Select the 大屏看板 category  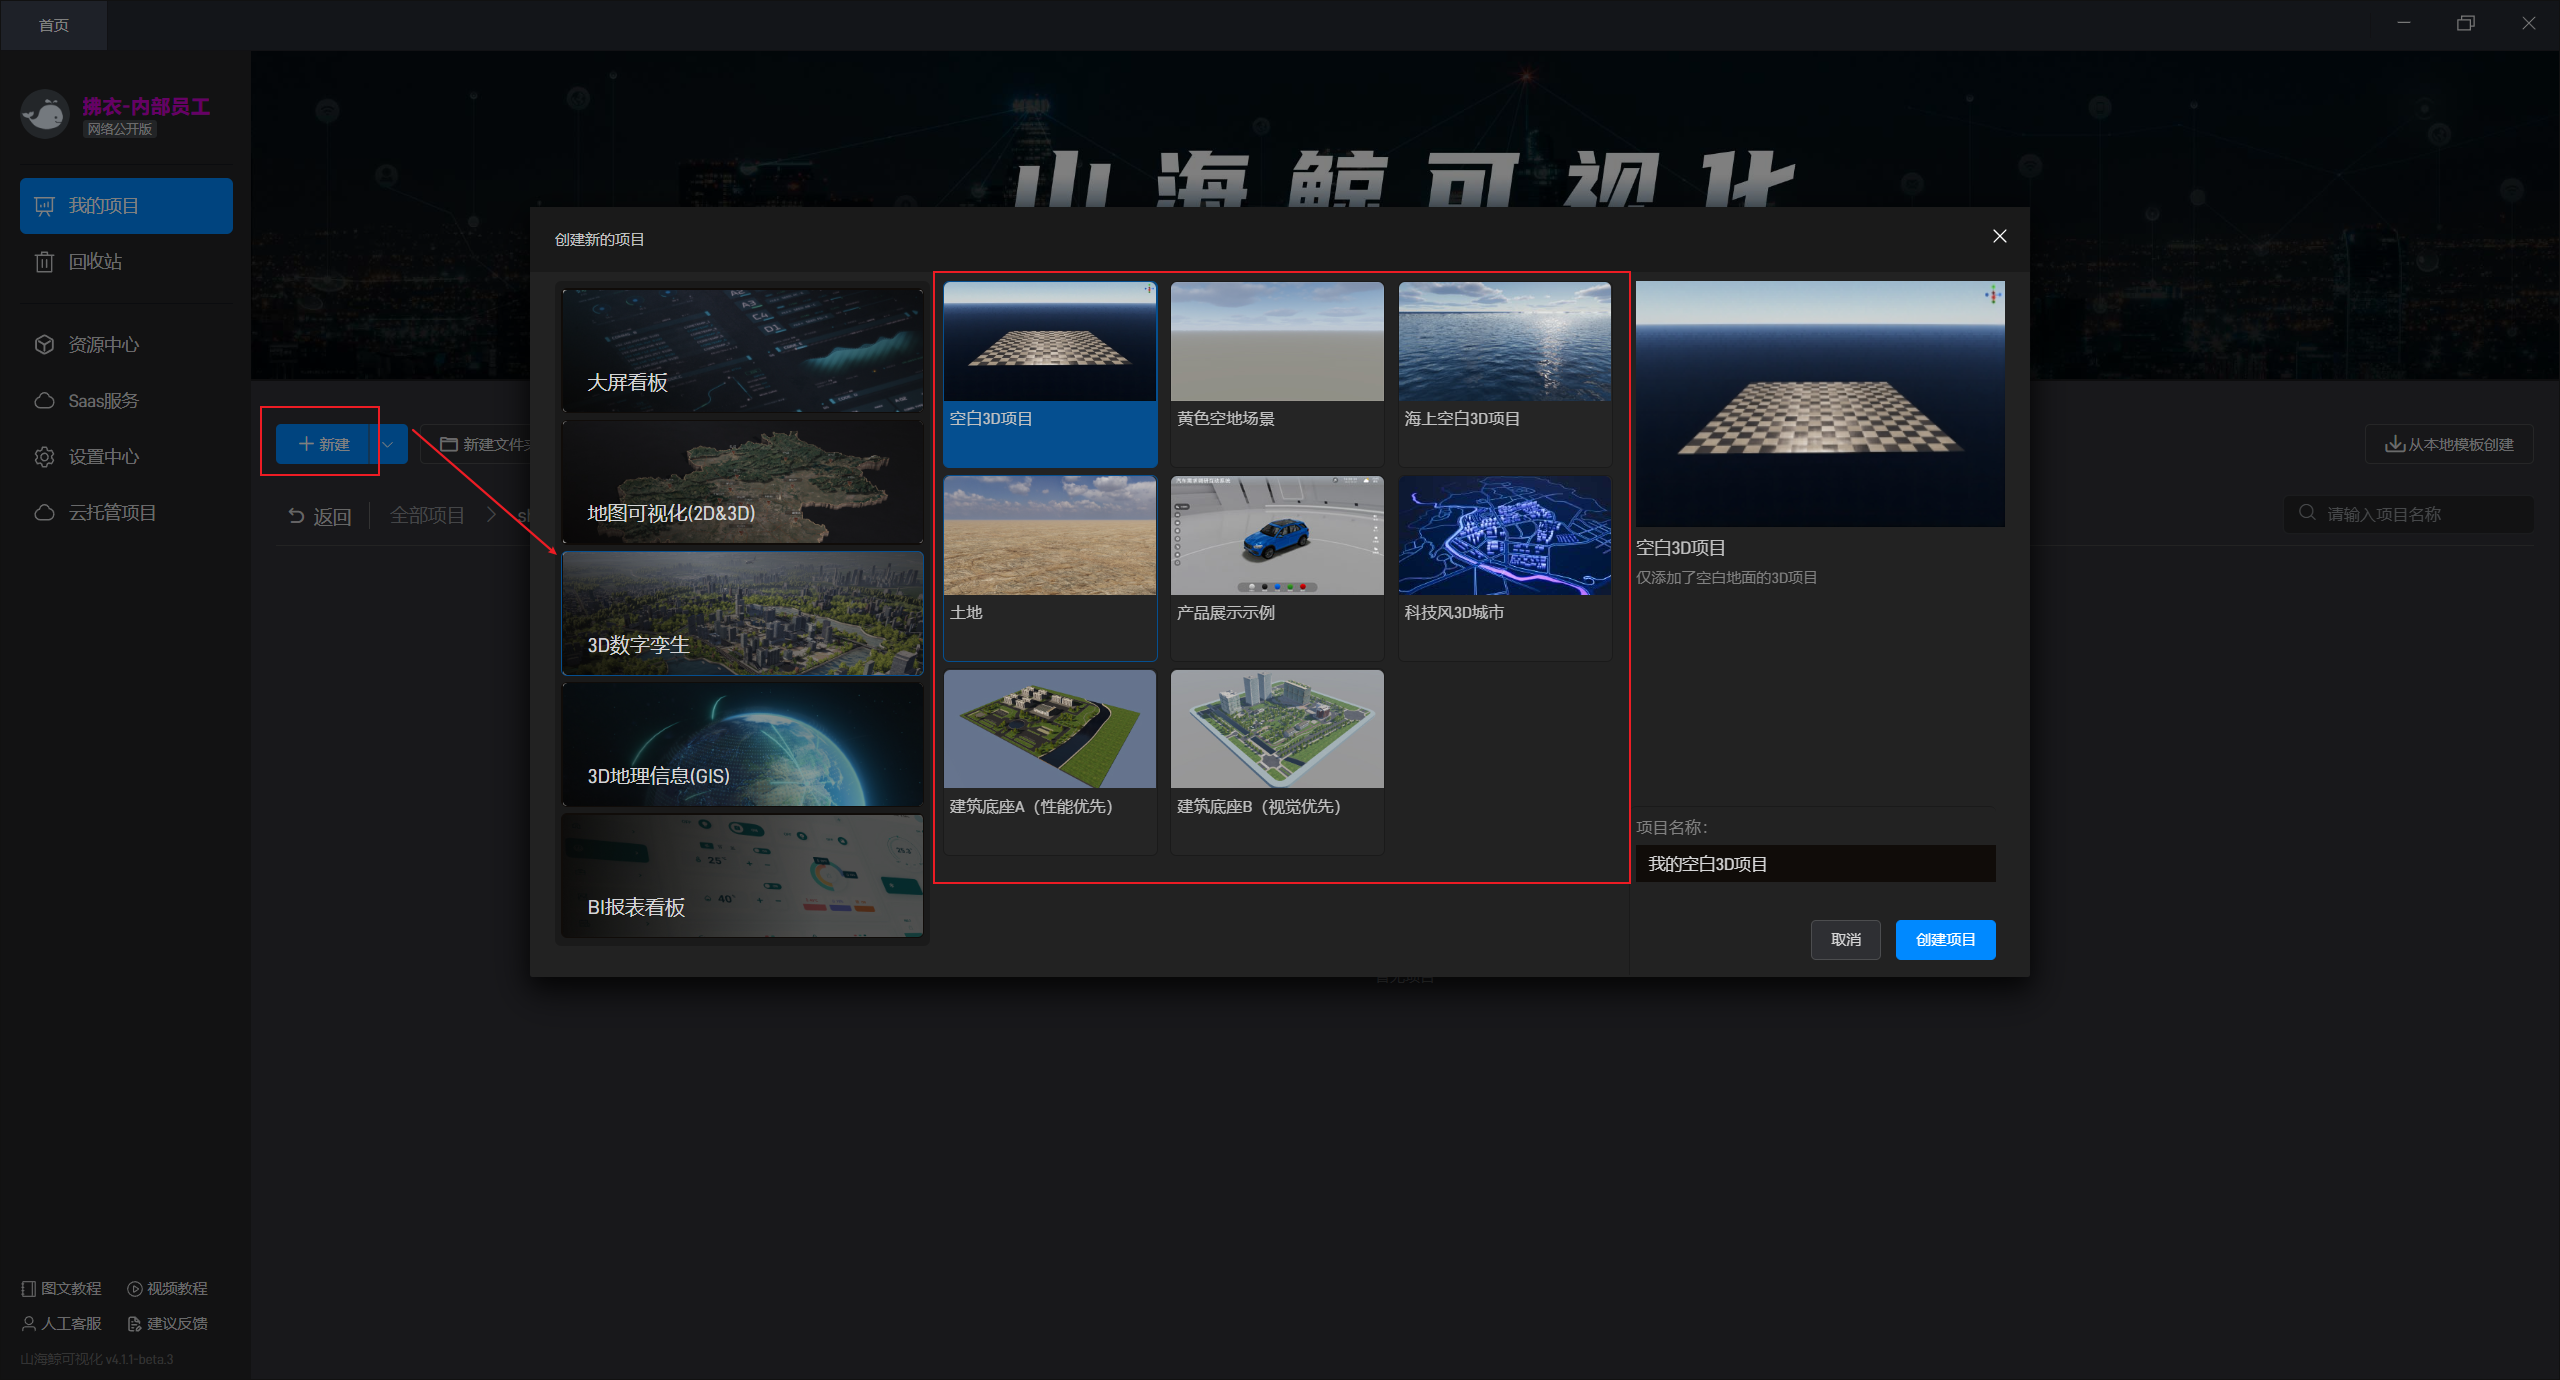pos(742,350)
